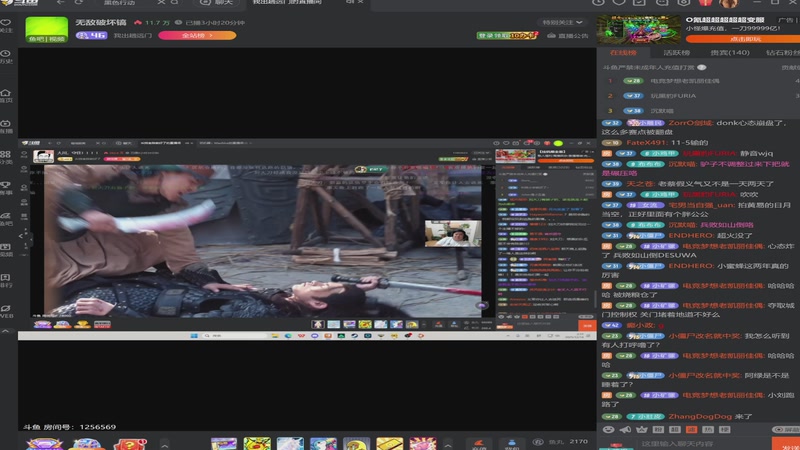Click username ZorrO剑域 in chat
Viewport: 800px width, 450px height.
point(690,123)
